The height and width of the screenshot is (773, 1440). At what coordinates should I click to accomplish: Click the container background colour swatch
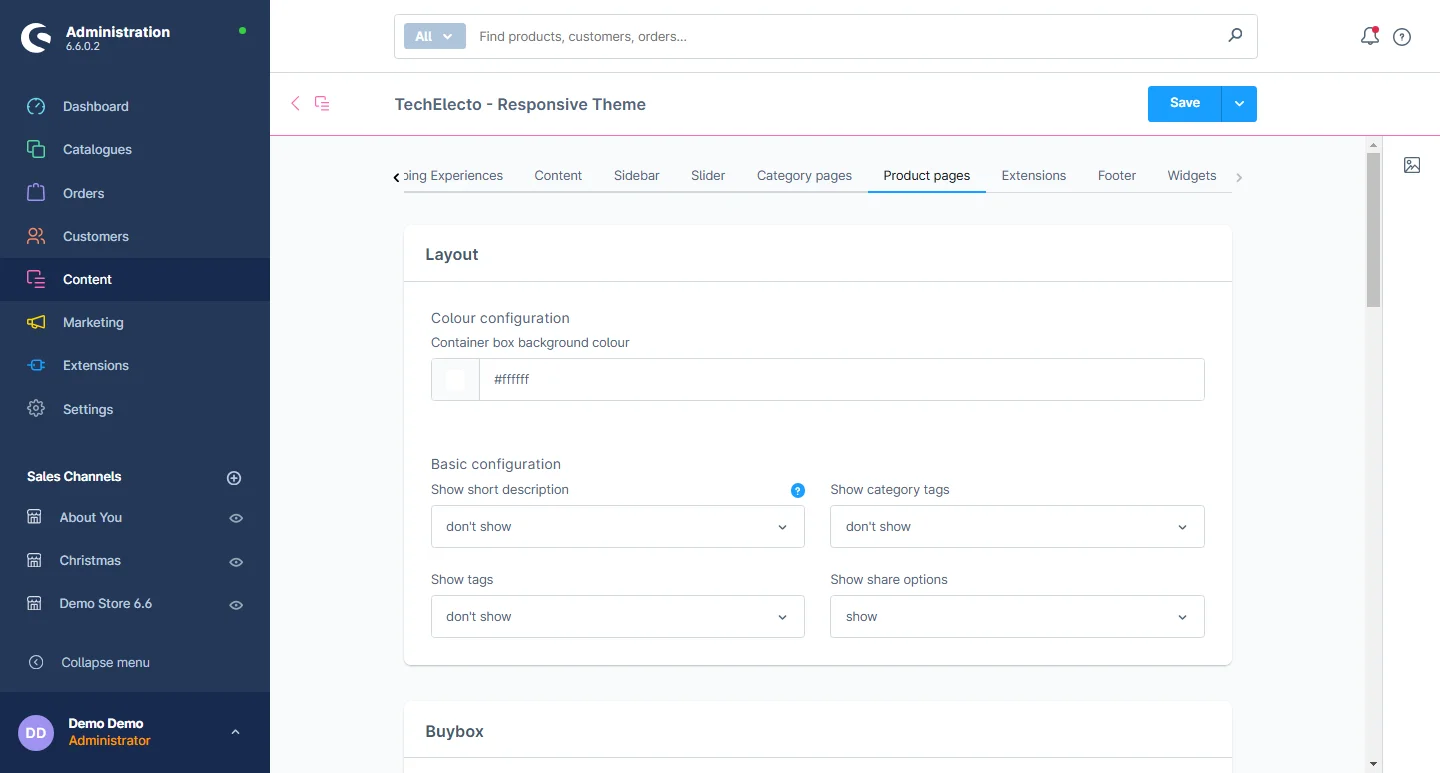tap(455, 380)
